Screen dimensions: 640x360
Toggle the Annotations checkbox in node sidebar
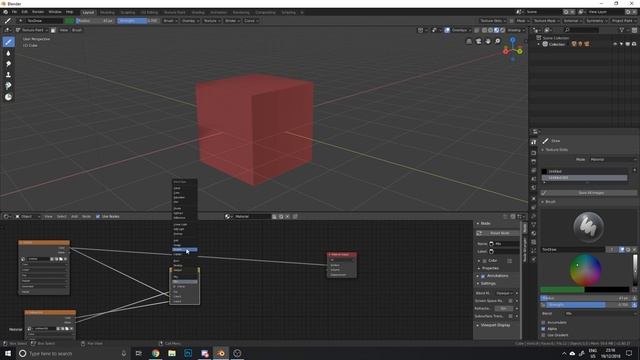483,276
